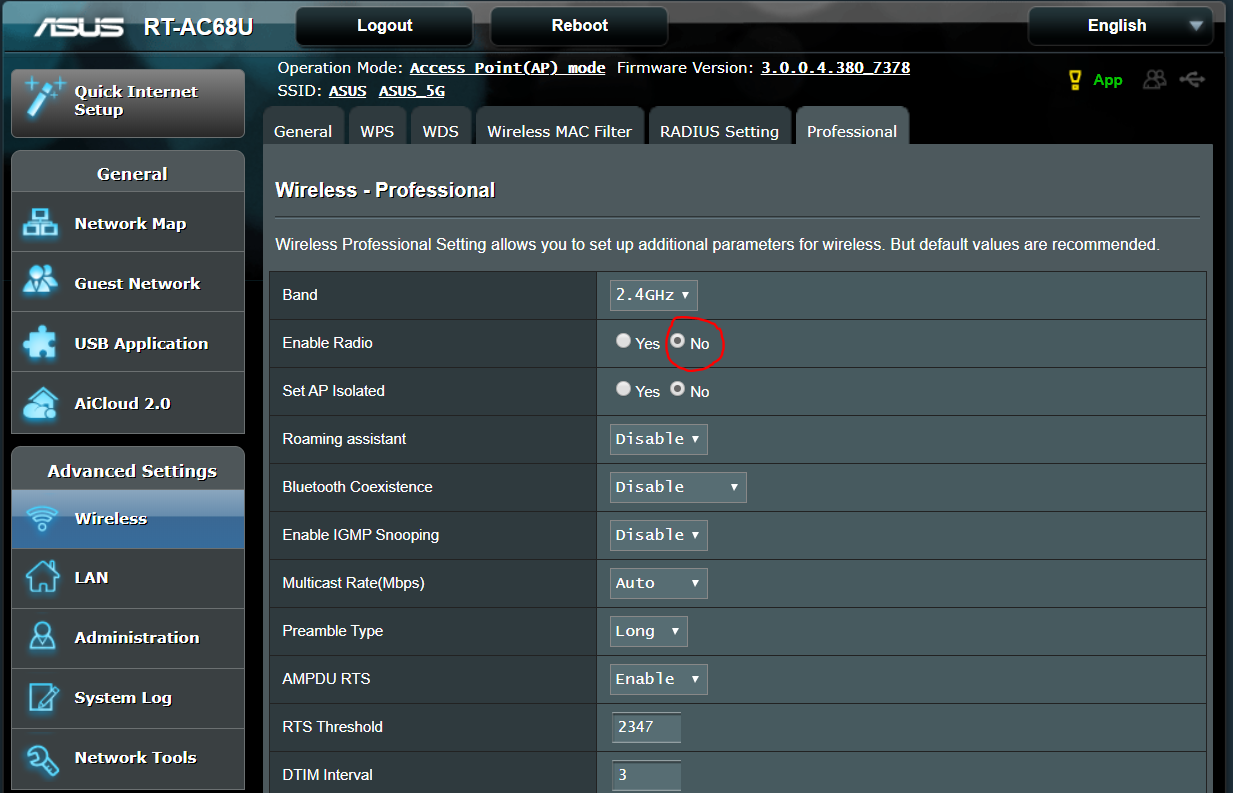Click the USB Application puzzle icon
Screen dimensions: 1233x793
tap(40, 344)
